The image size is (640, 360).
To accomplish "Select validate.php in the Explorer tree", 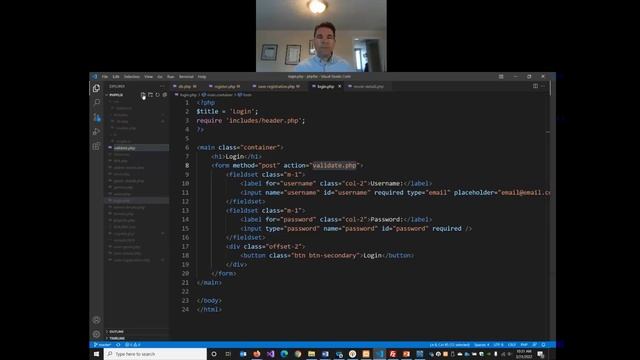I will click(x=137, y=148).
